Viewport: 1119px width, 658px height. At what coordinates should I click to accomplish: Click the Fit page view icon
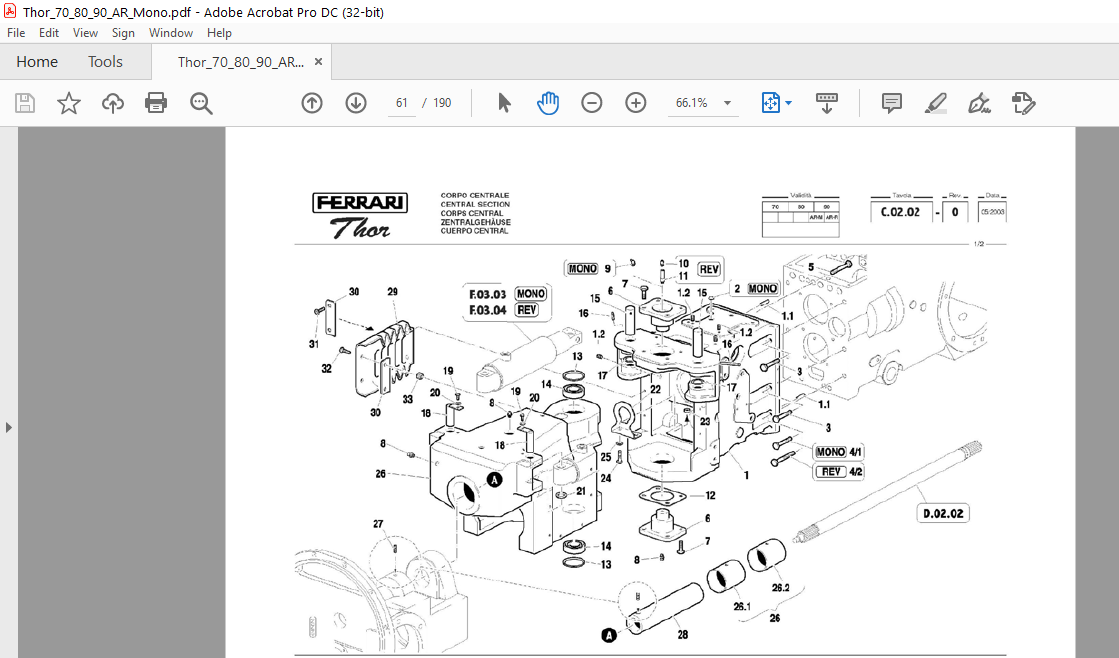tap(771, 103)
